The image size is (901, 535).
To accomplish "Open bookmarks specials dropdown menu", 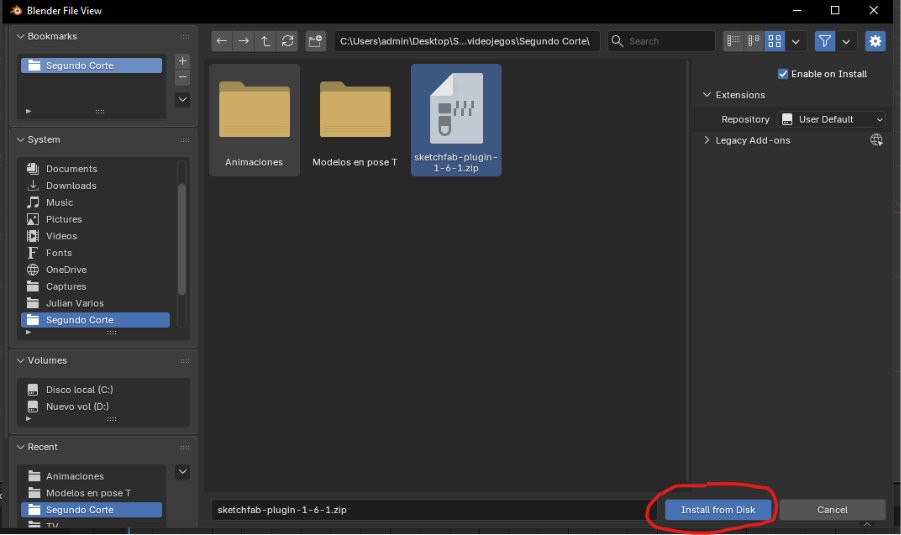I will (182, 99).
